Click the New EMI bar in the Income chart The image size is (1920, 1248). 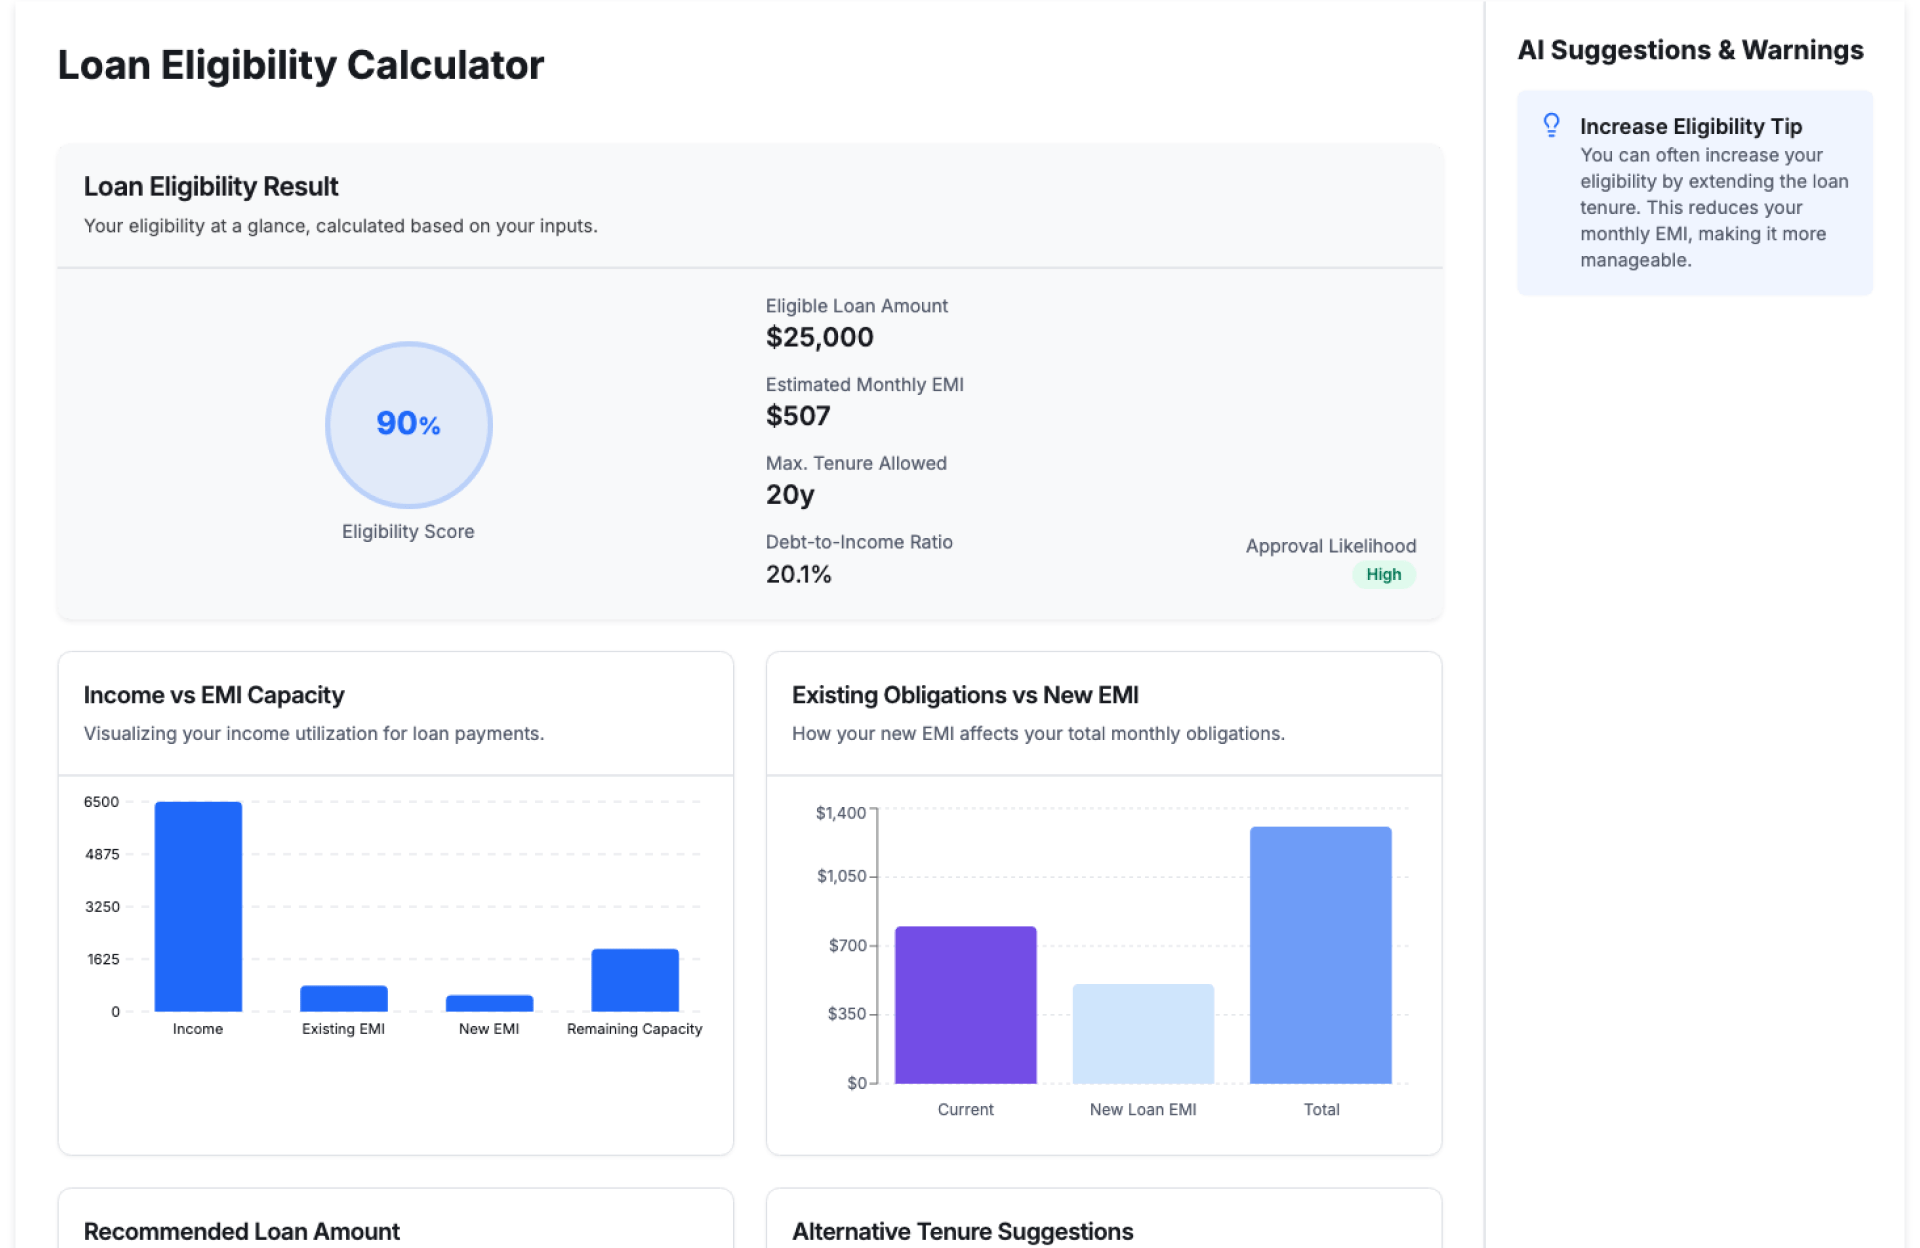coord(489,1003)
